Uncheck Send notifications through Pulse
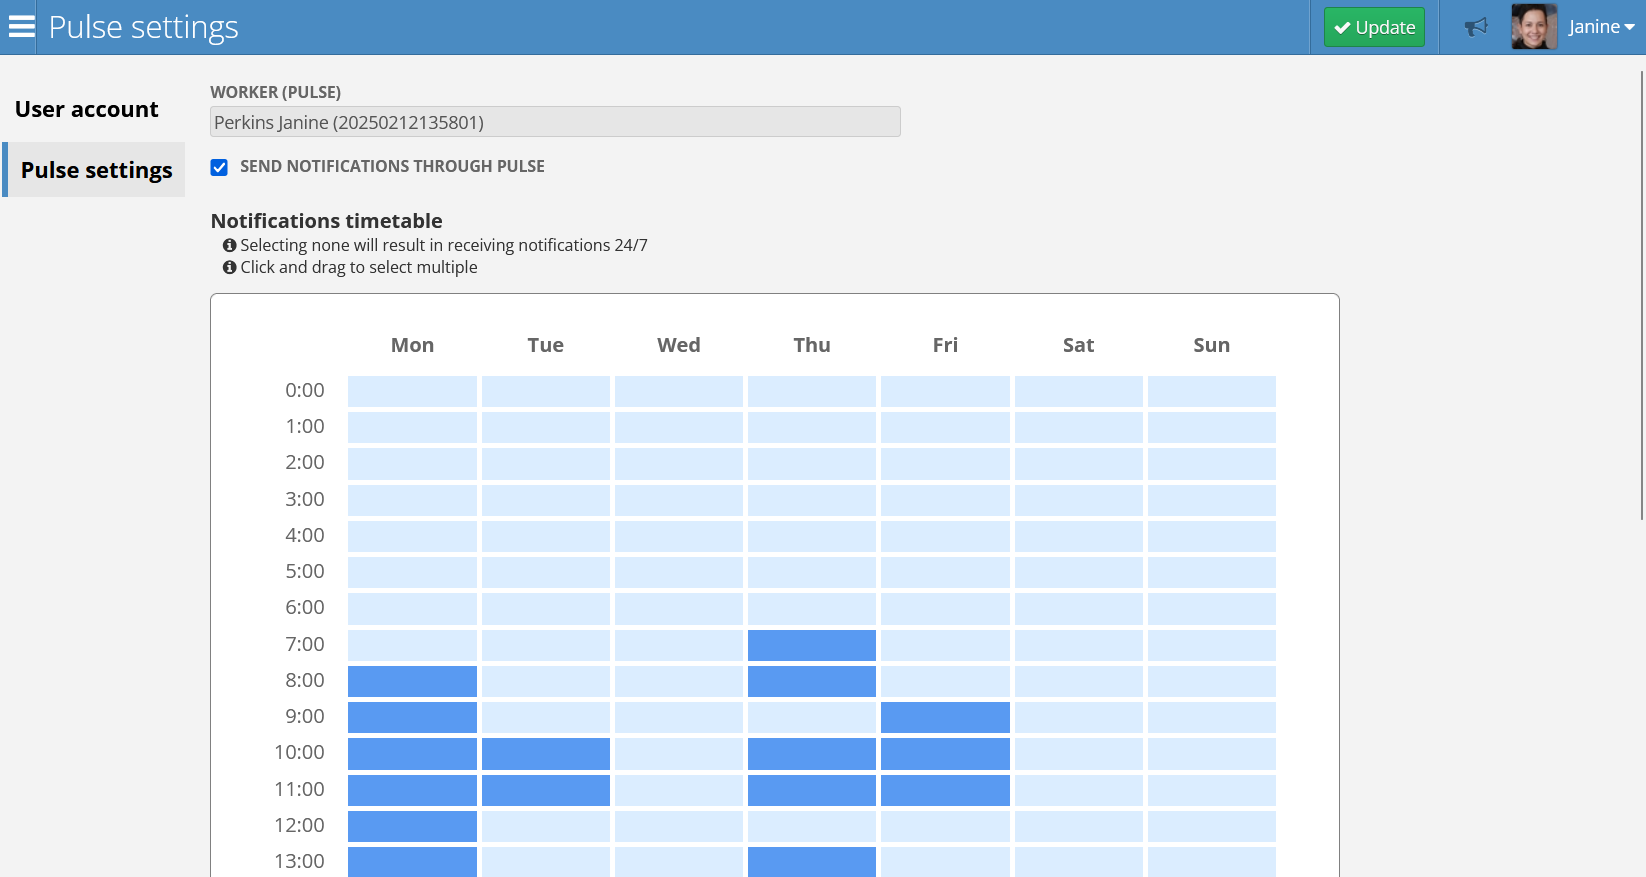Viewport: 1646px width, 877px height. point(219,167)
